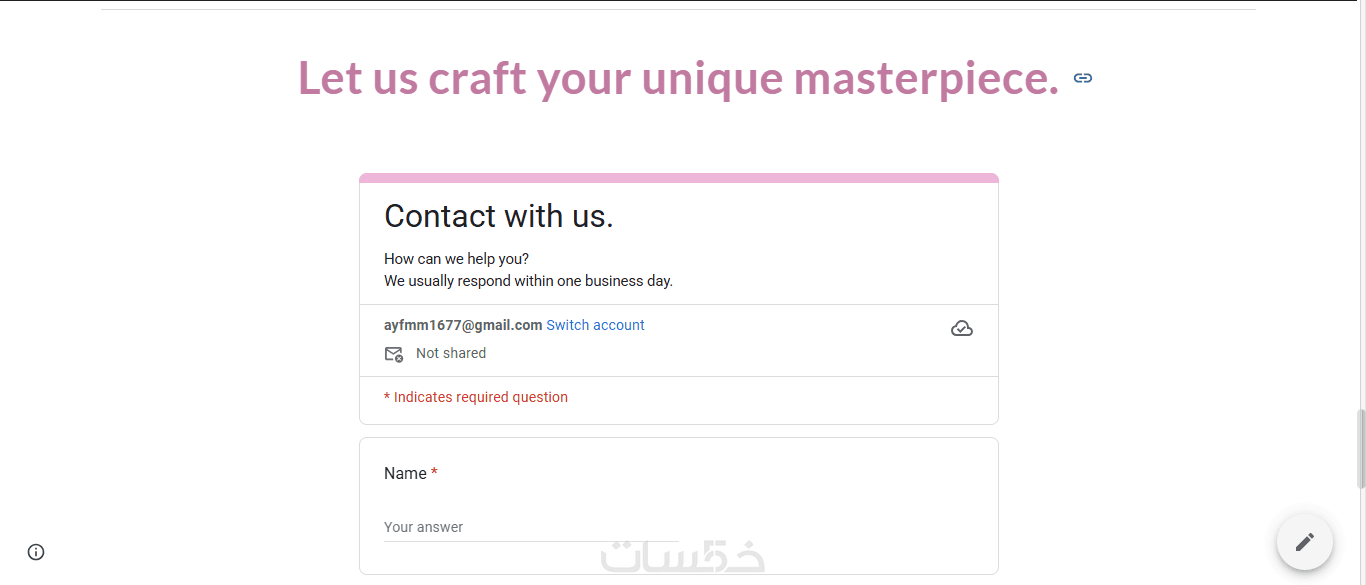Image resolution: width=1366 pixels, height=585 pixels.
Task: Copy heading link via chain icon
Action: click(x=1082, y=78)
